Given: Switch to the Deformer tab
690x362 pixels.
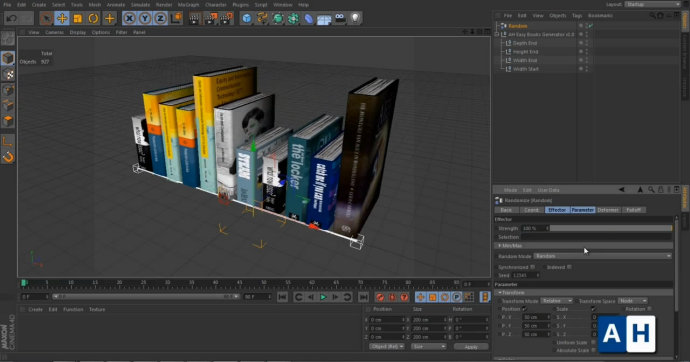Looking at the screenshot, I should tap(608, 210).
